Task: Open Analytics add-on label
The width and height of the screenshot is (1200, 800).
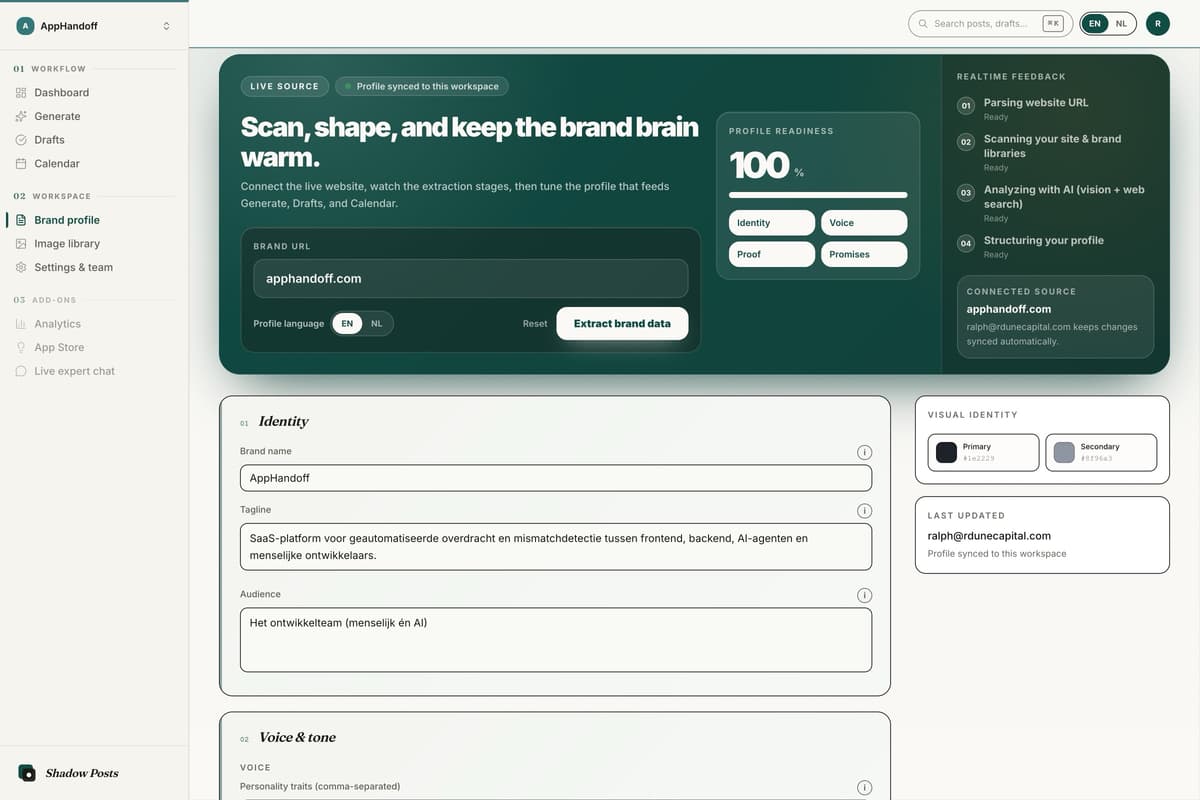Action: [58, 324]
